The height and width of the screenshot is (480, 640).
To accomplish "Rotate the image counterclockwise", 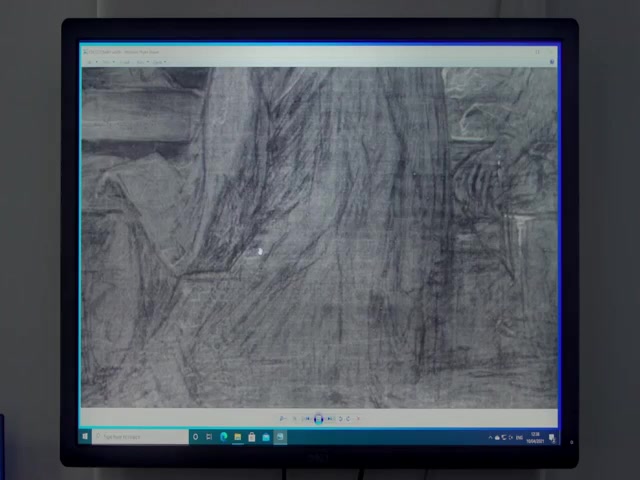I will pos(341,419).
